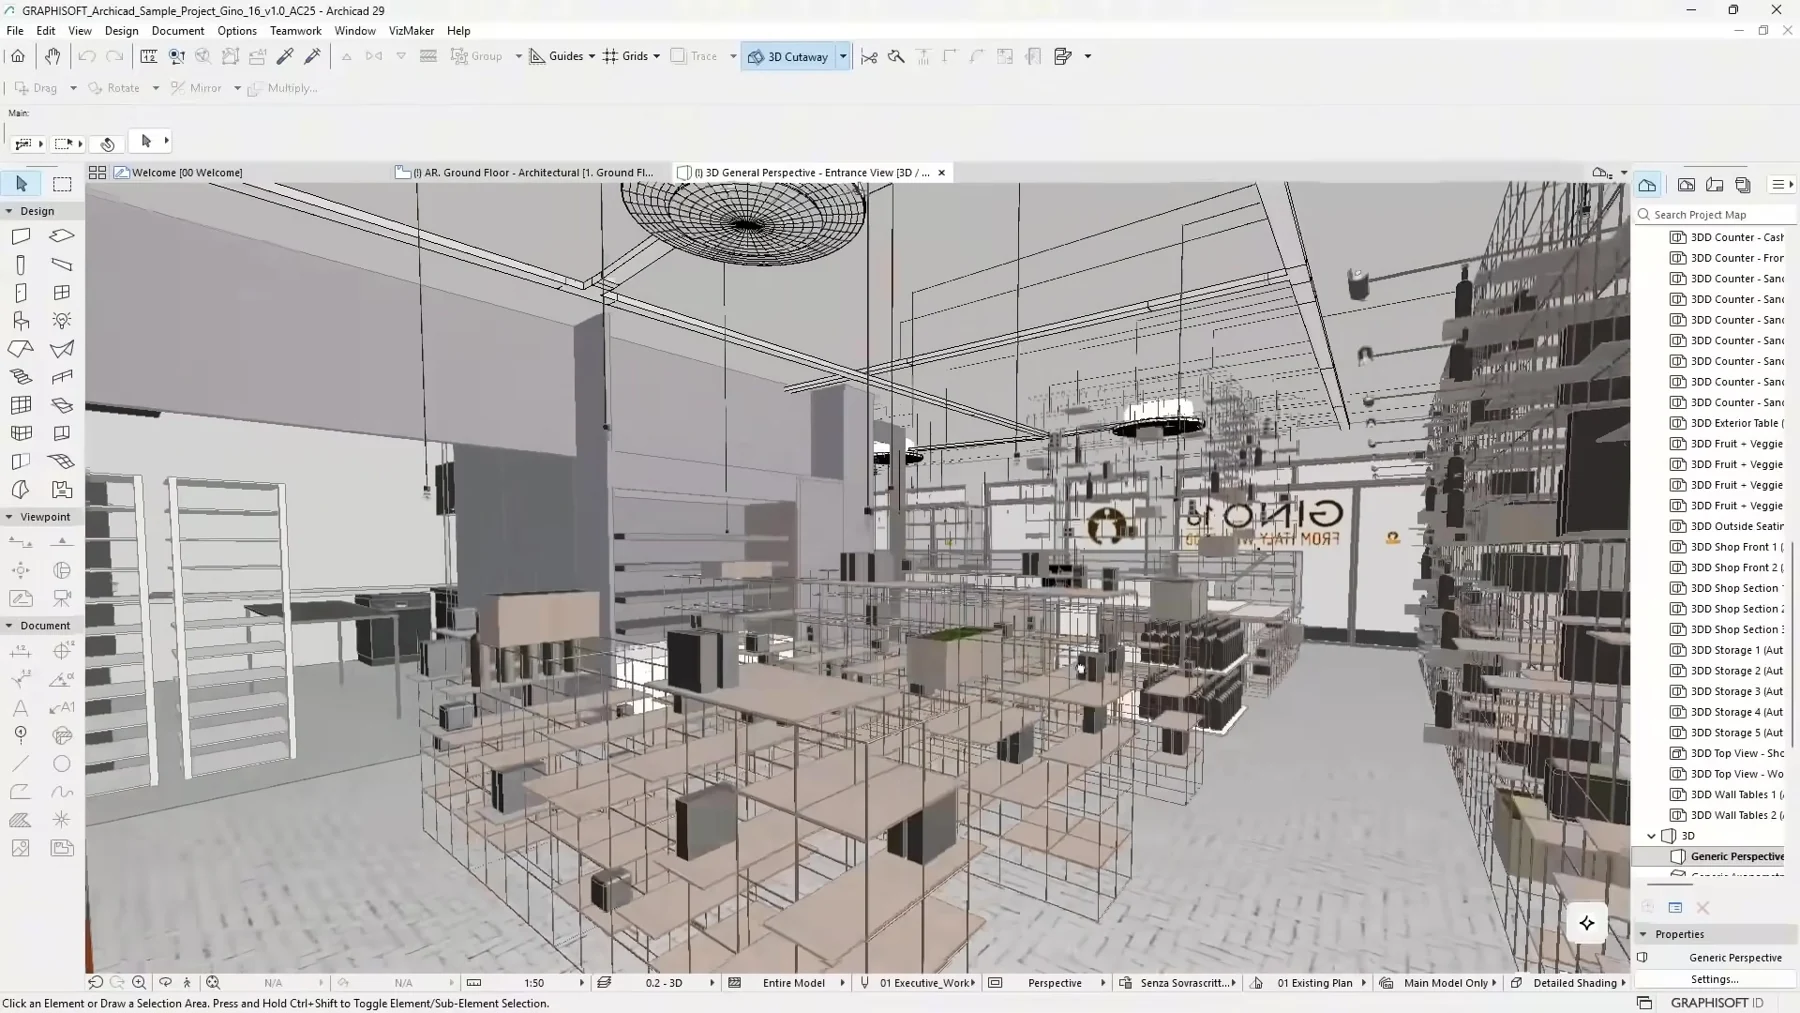The height and width of the screenshot is (1013, 1800).
Task: Collapse the Properties panel
Action: point(1643,934)
